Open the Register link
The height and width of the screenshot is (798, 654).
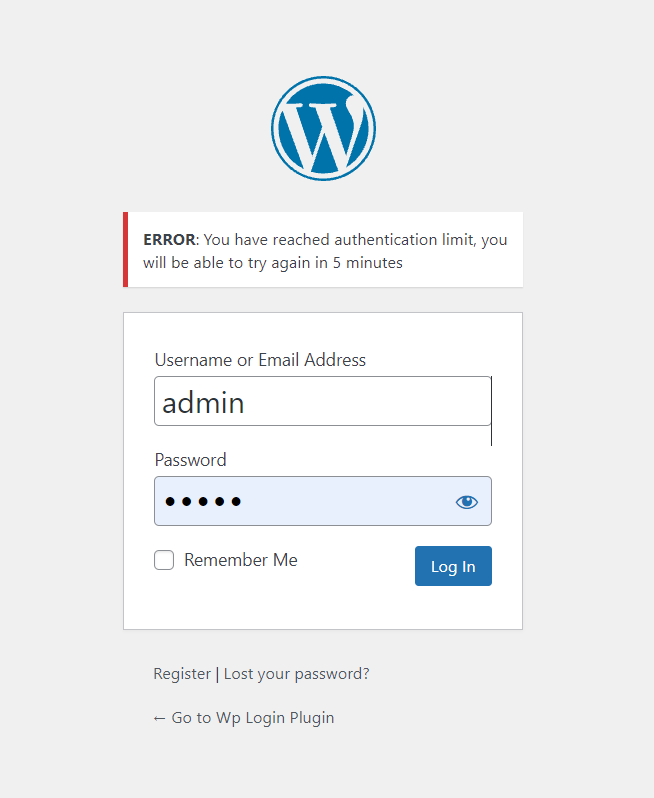coord(182,674)
